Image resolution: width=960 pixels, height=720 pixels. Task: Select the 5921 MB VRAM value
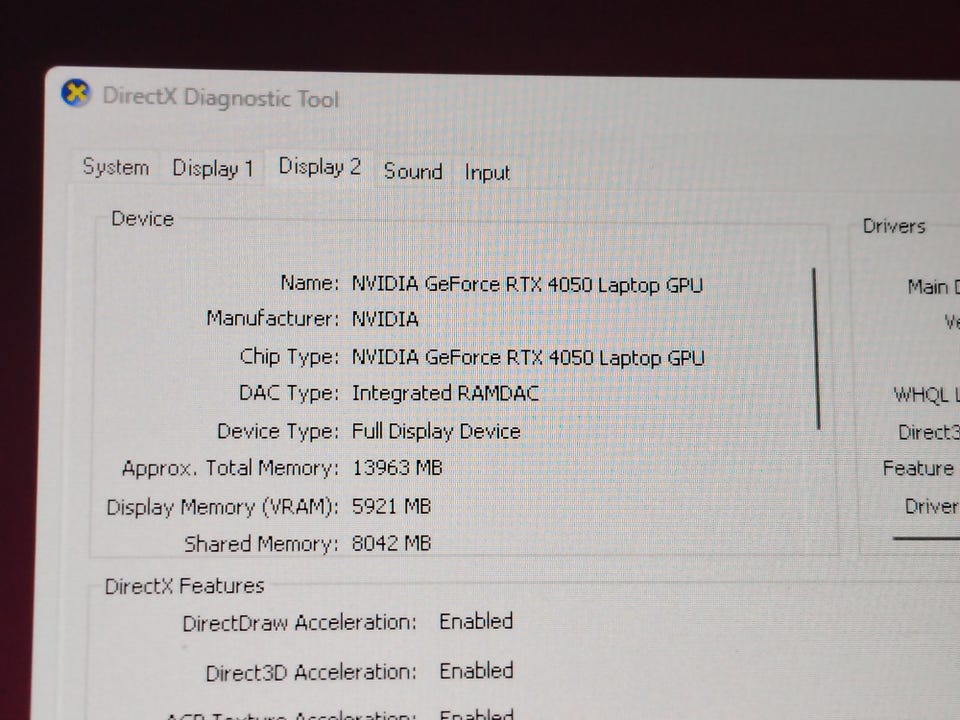pos(391,506)
